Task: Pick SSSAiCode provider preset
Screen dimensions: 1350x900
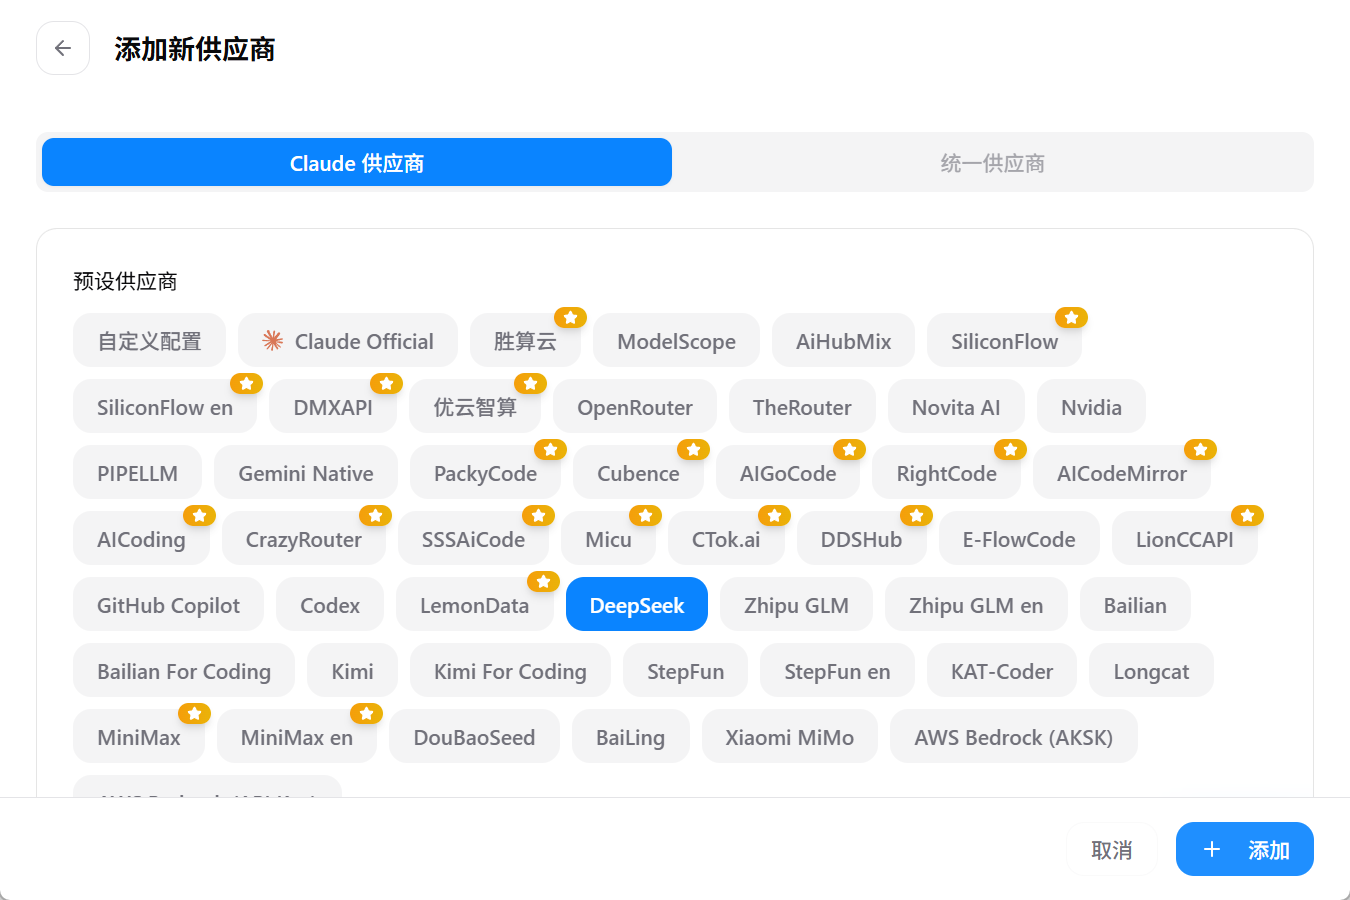Action: point(473,539)
